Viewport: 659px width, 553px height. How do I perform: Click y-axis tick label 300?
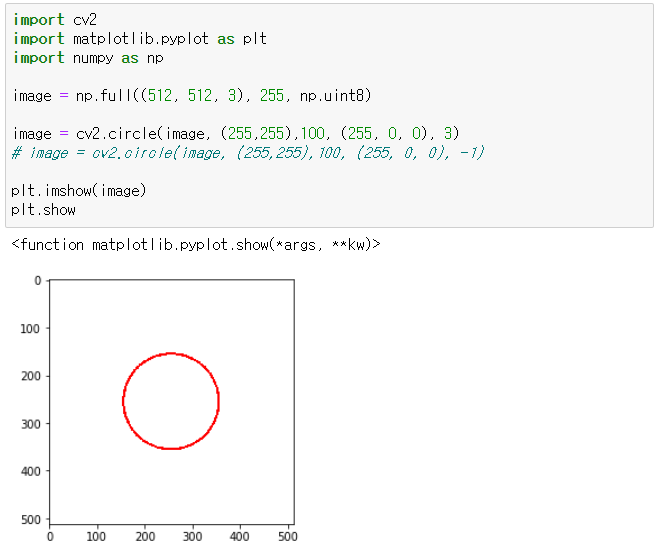[x=30, y=424]
